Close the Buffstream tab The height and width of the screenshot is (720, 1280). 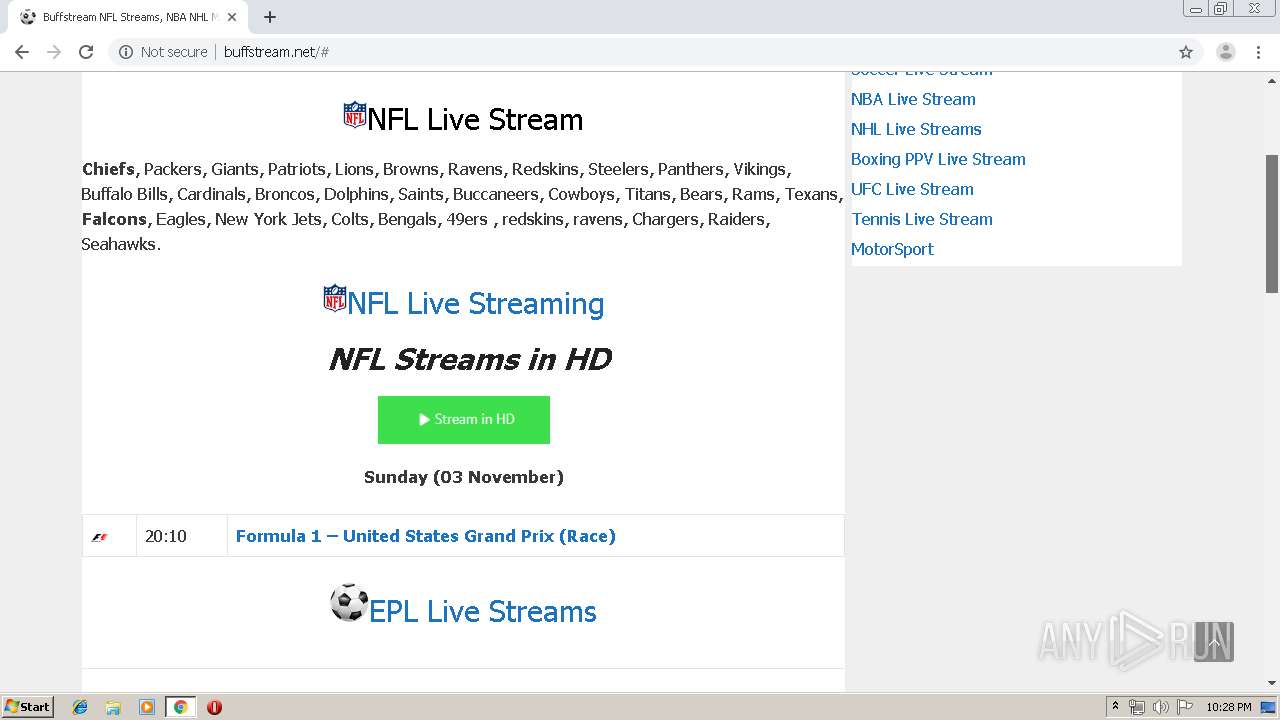coord(232,17)
